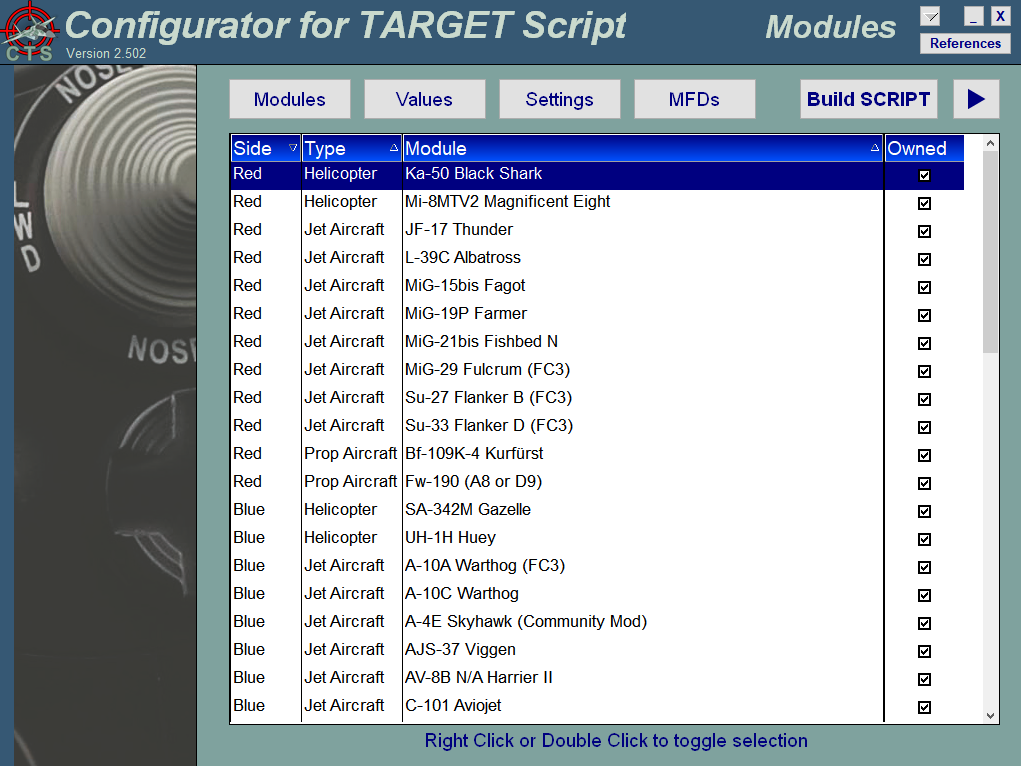Open the References button
Screen dimensions: 1021x766
964,43
